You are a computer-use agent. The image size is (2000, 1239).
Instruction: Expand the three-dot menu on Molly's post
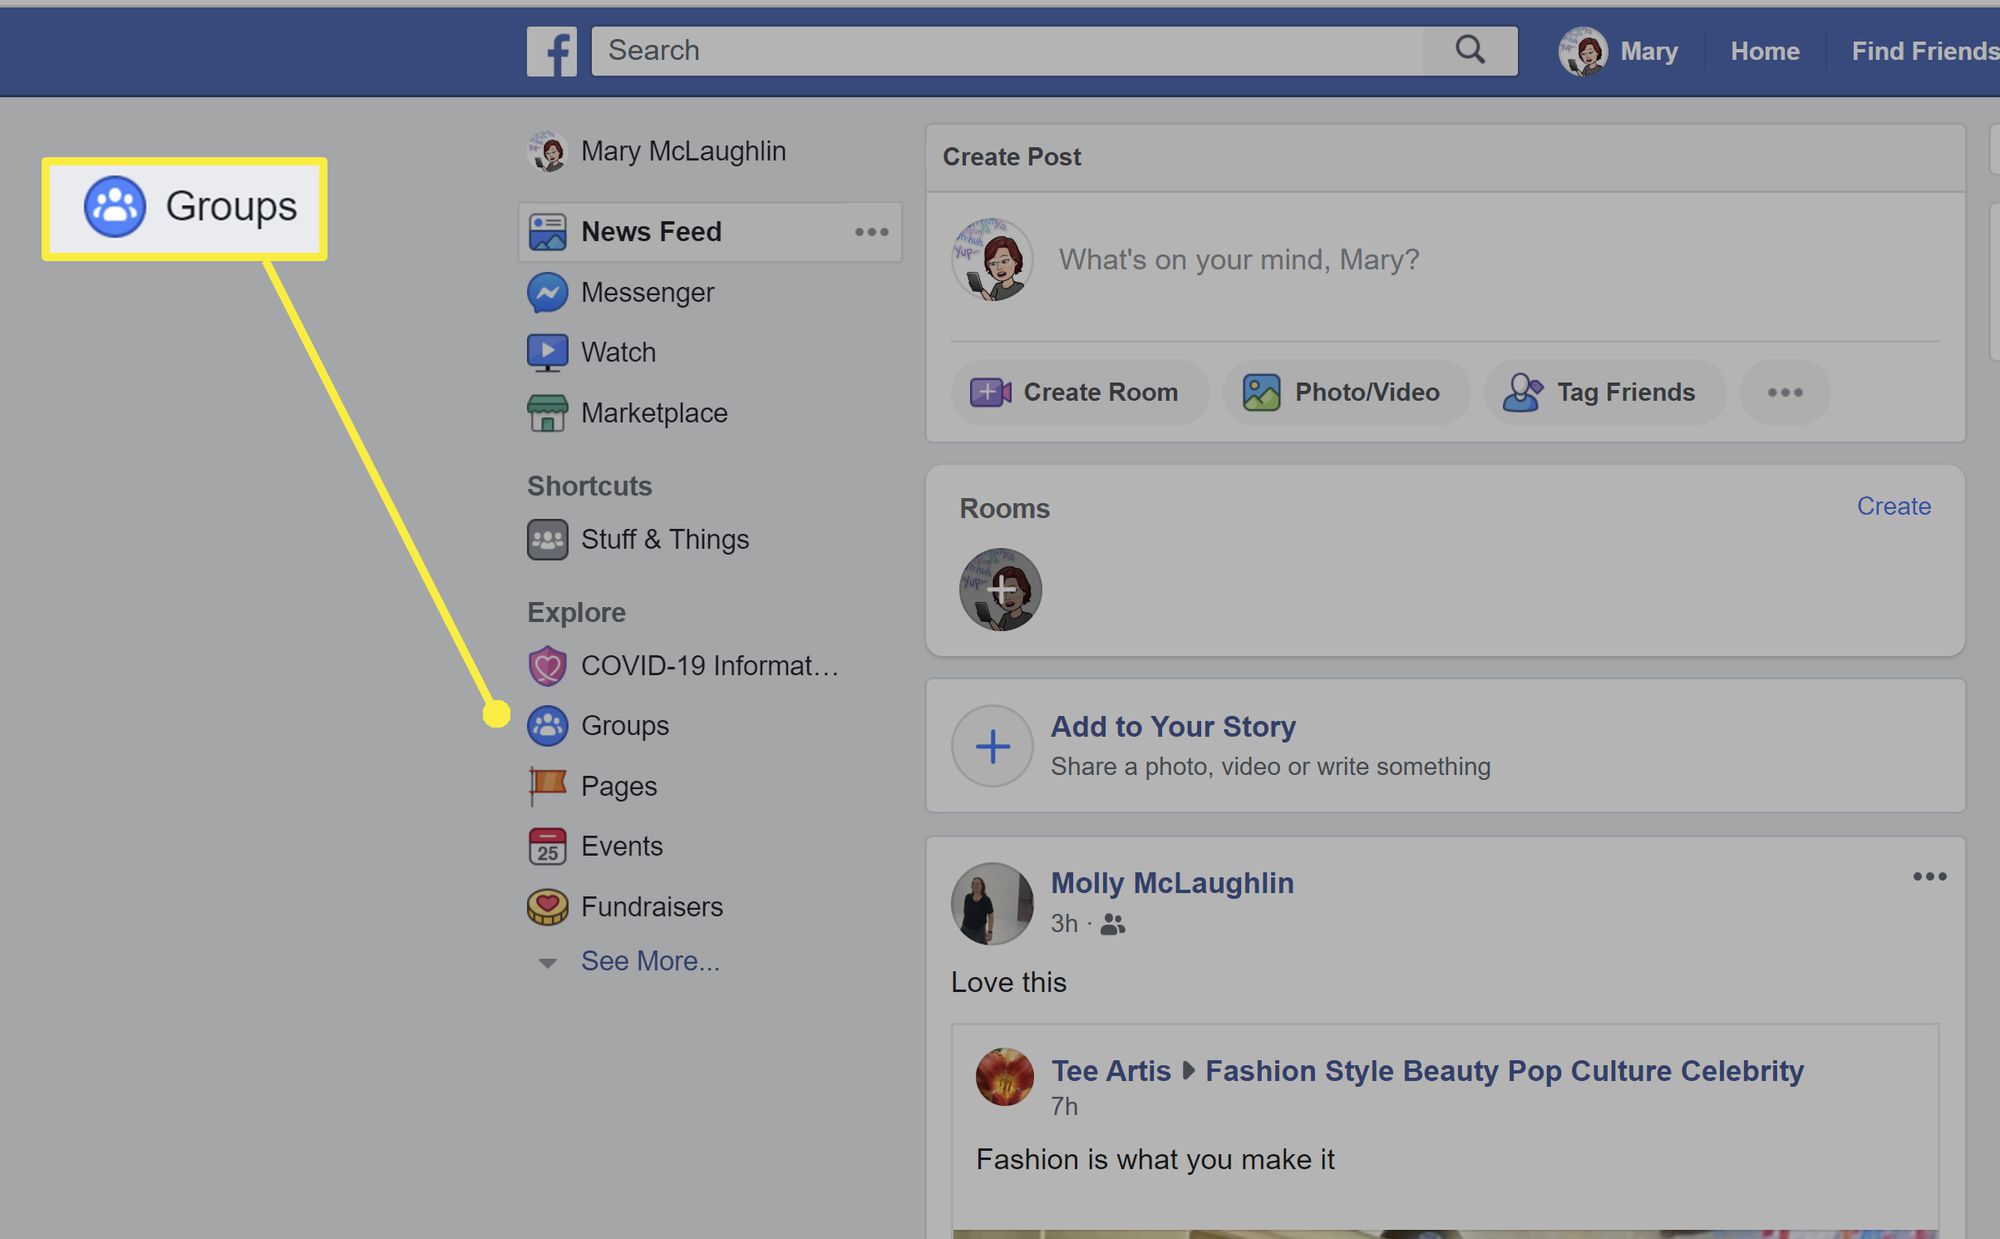(x=1929, y=877)
